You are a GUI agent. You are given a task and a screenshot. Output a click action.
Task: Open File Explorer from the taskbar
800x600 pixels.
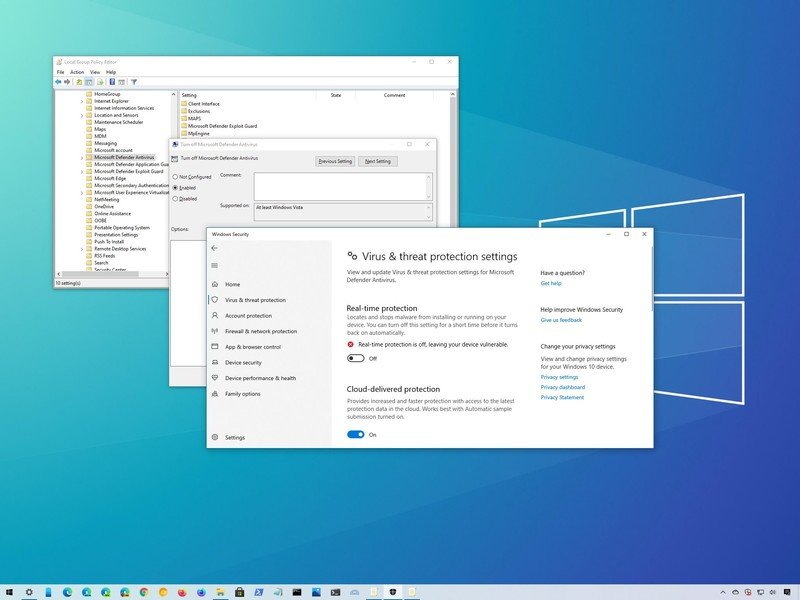tap(220, 592)
